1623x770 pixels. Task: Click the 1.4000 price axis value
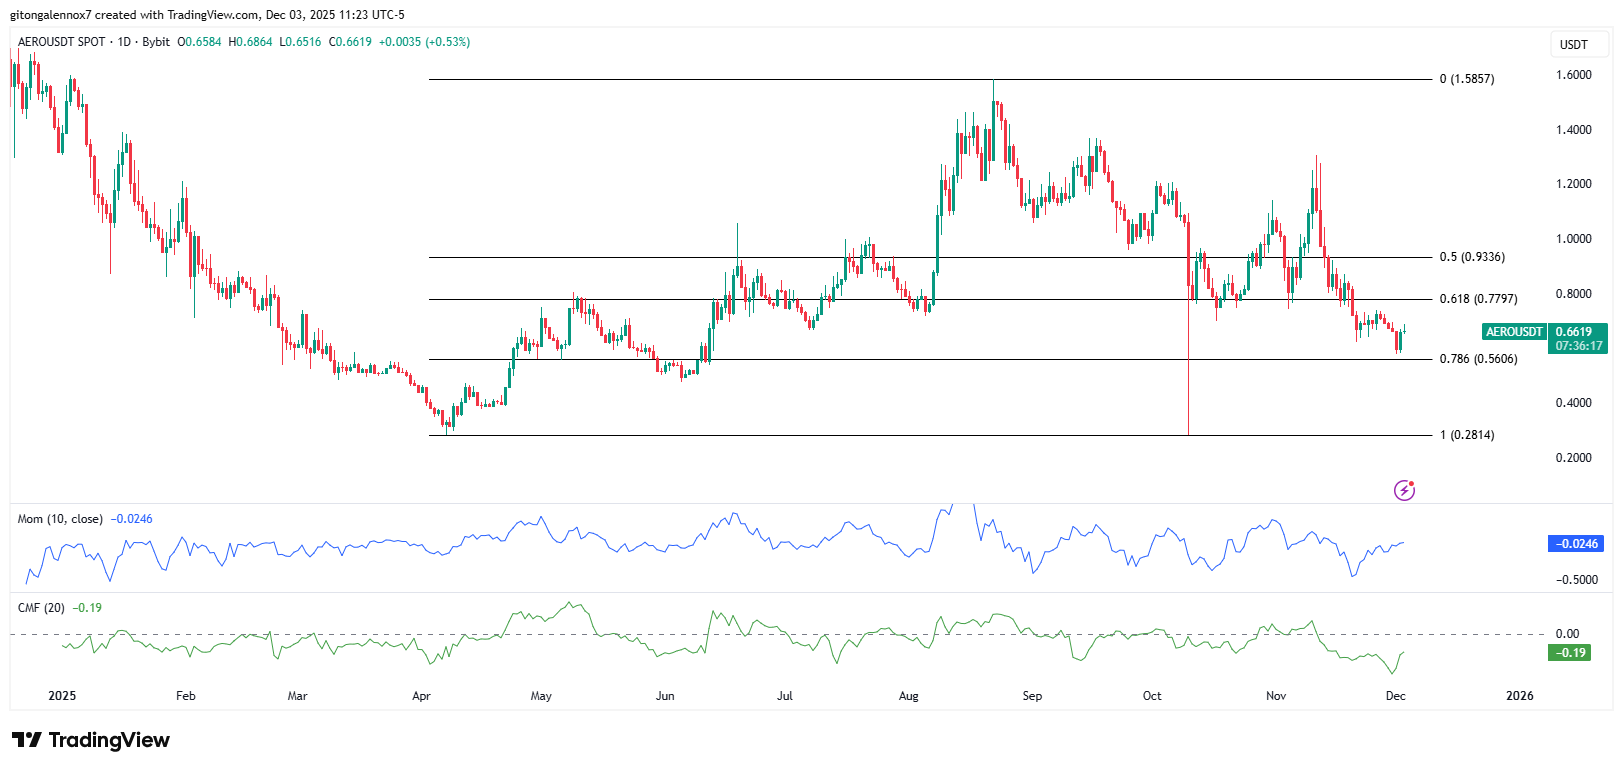[x=1574, y=130]
